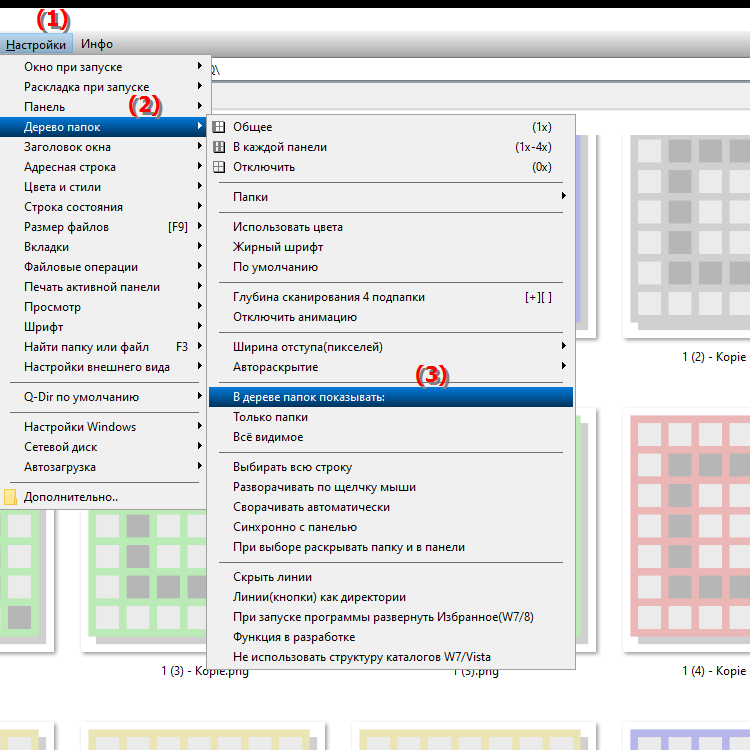Click Синхронно с панелью option

coord(294,527)
